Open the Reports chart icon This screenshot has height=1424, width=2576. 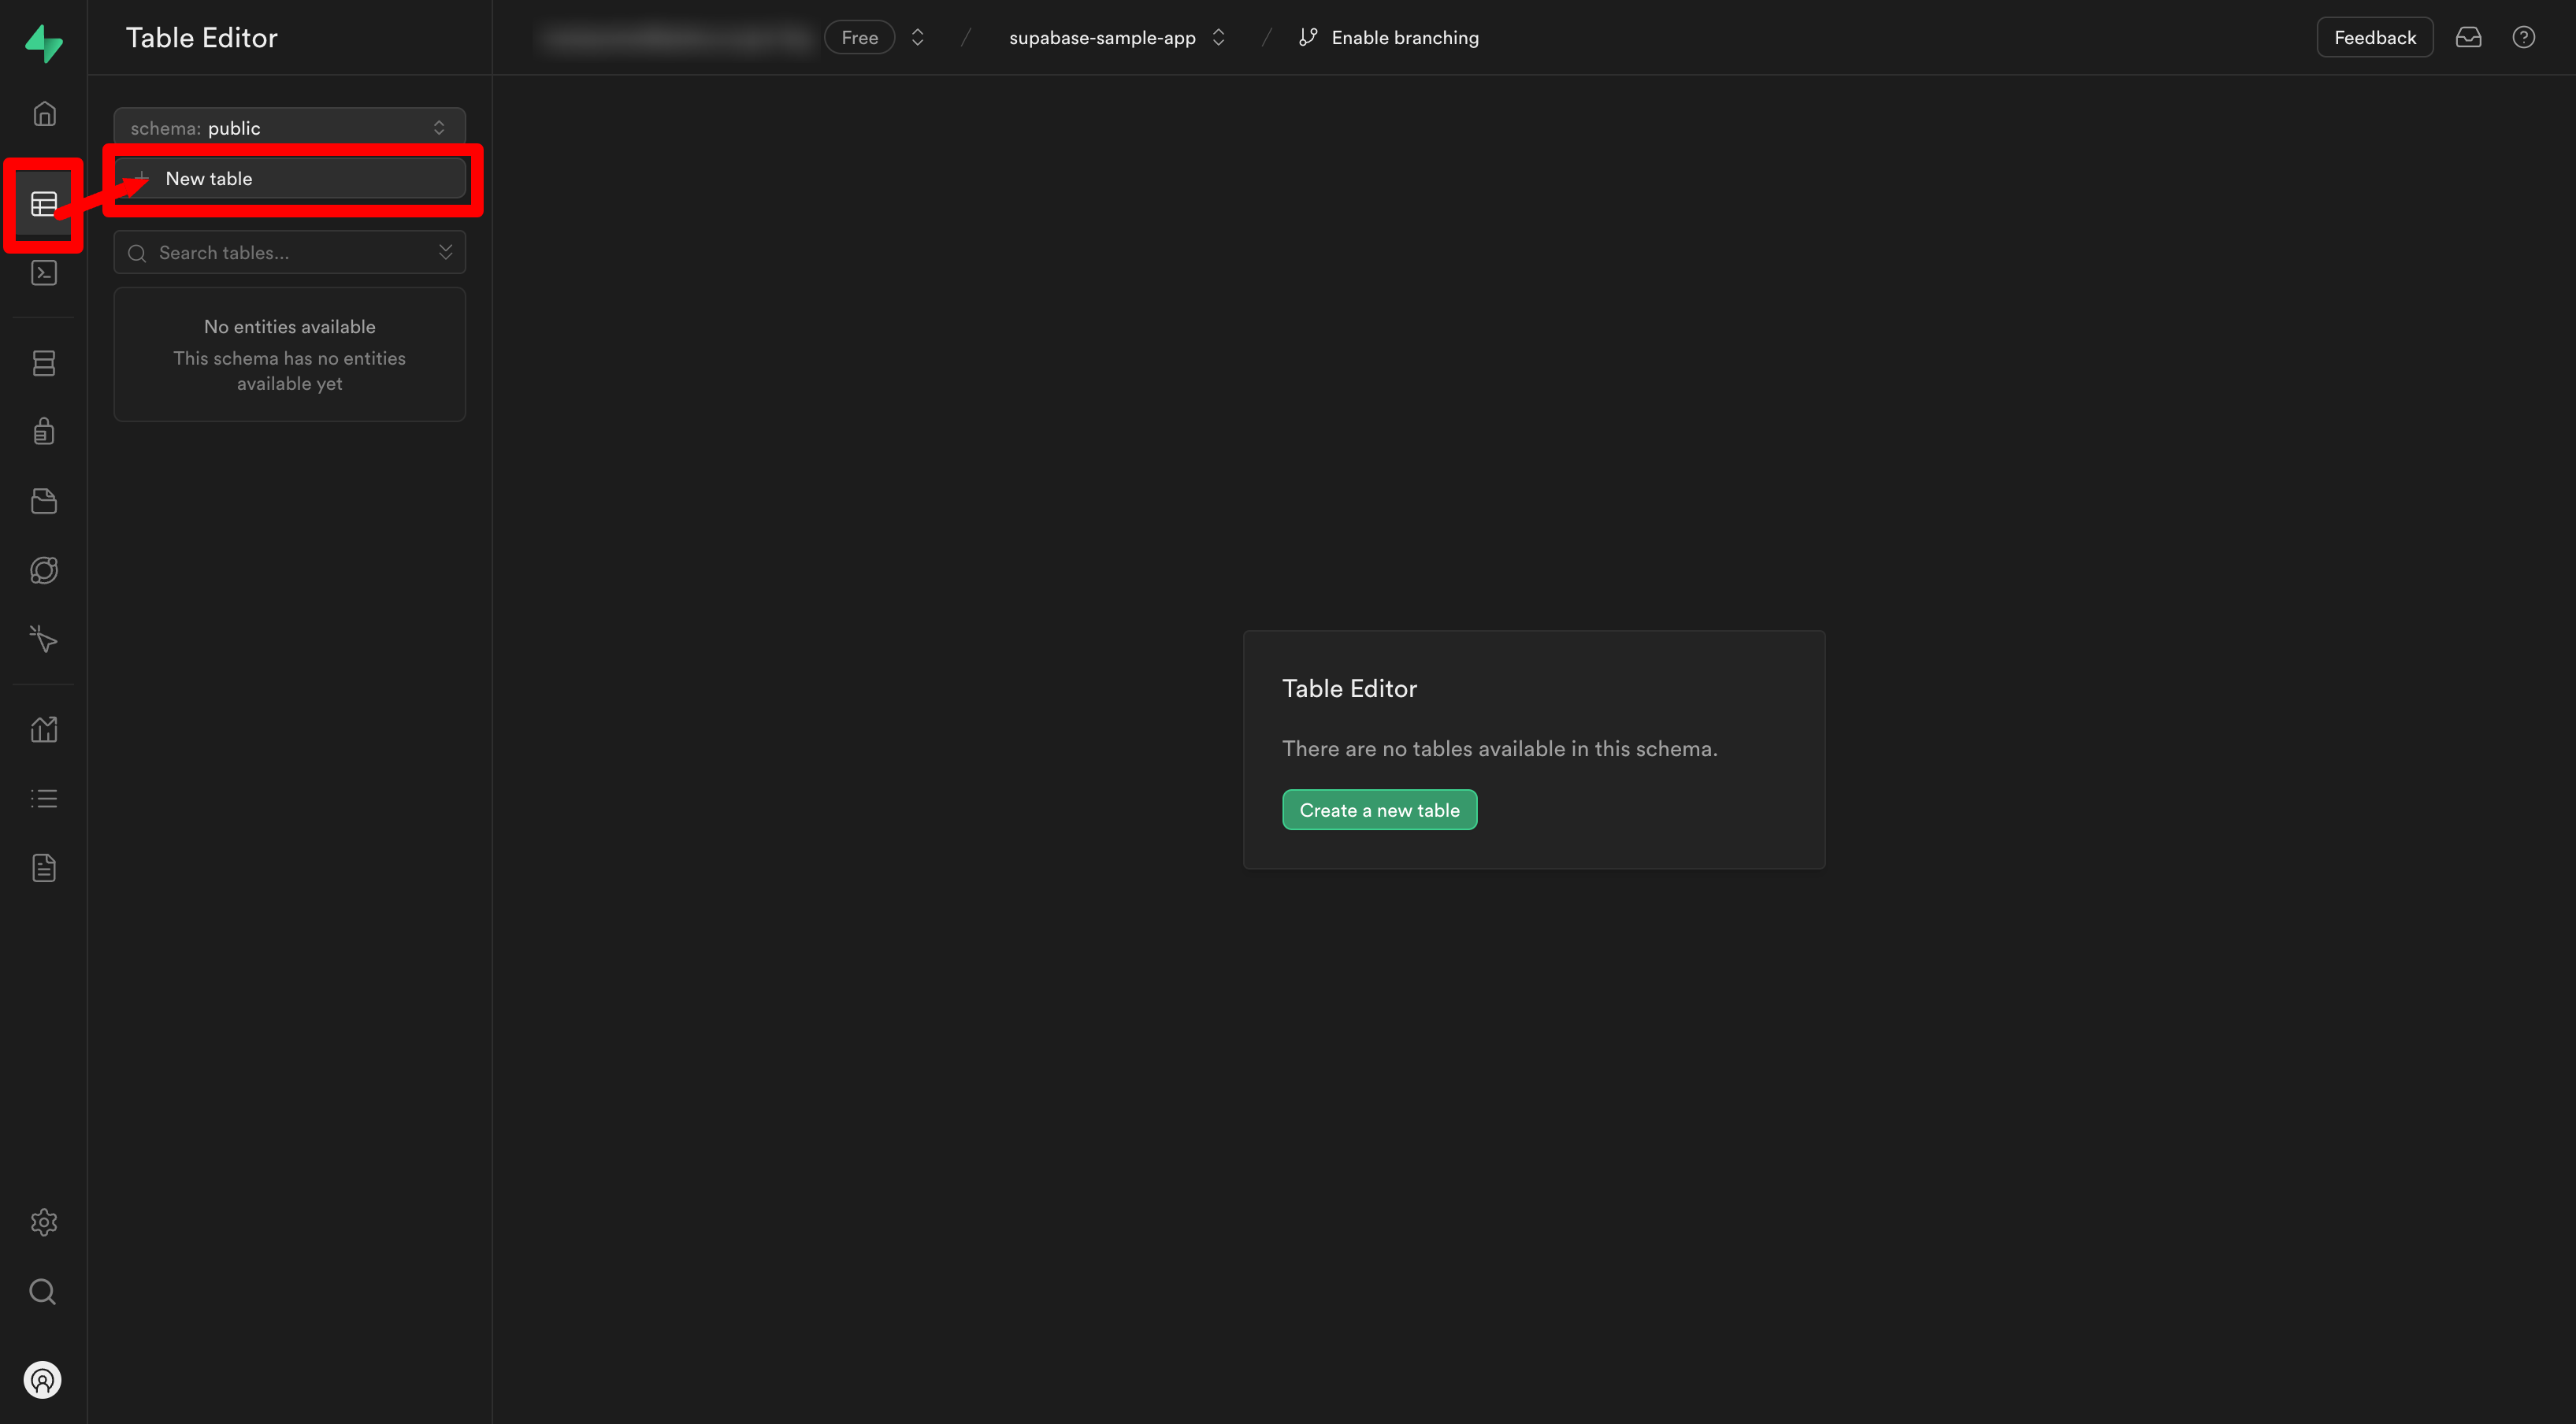(x=44, y=729)
